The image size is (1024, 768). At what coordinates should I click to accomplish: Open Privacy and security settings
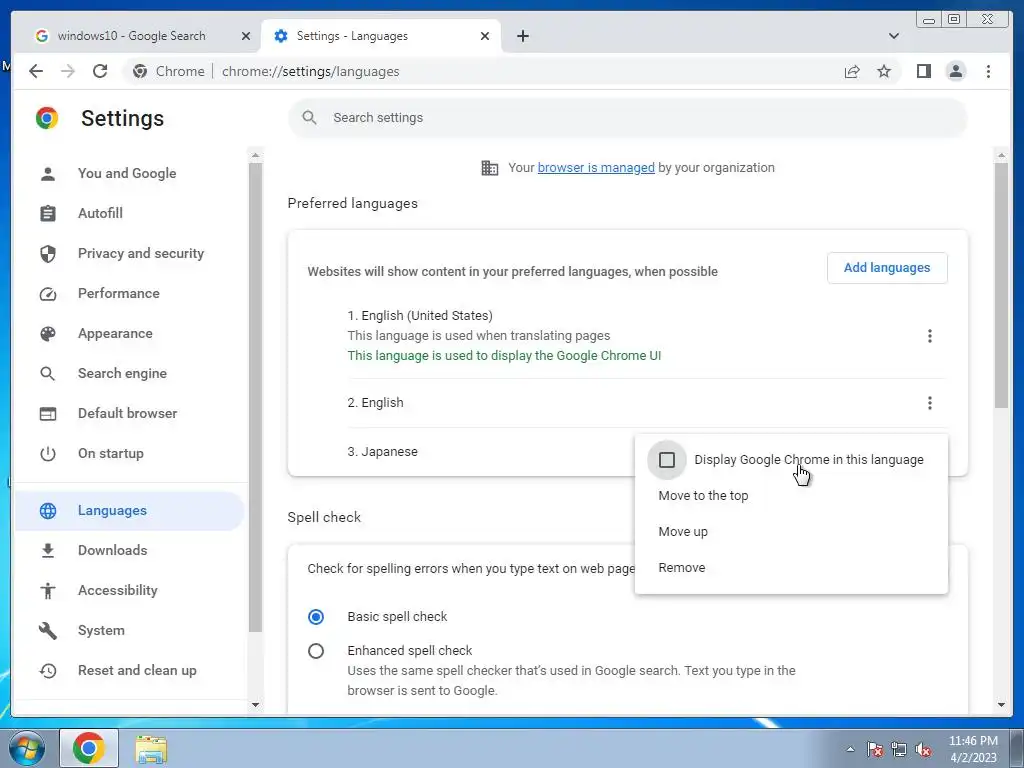[127, 253]
